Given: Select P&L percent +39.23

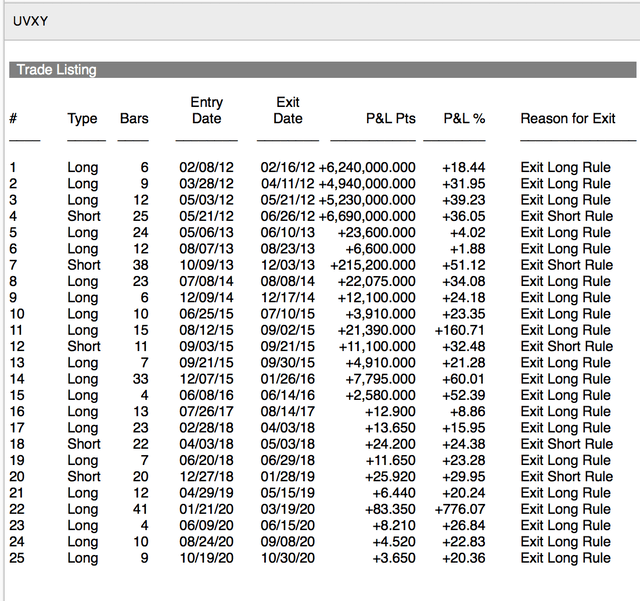Looking at the screenshot, I should [x=464, y=200].
